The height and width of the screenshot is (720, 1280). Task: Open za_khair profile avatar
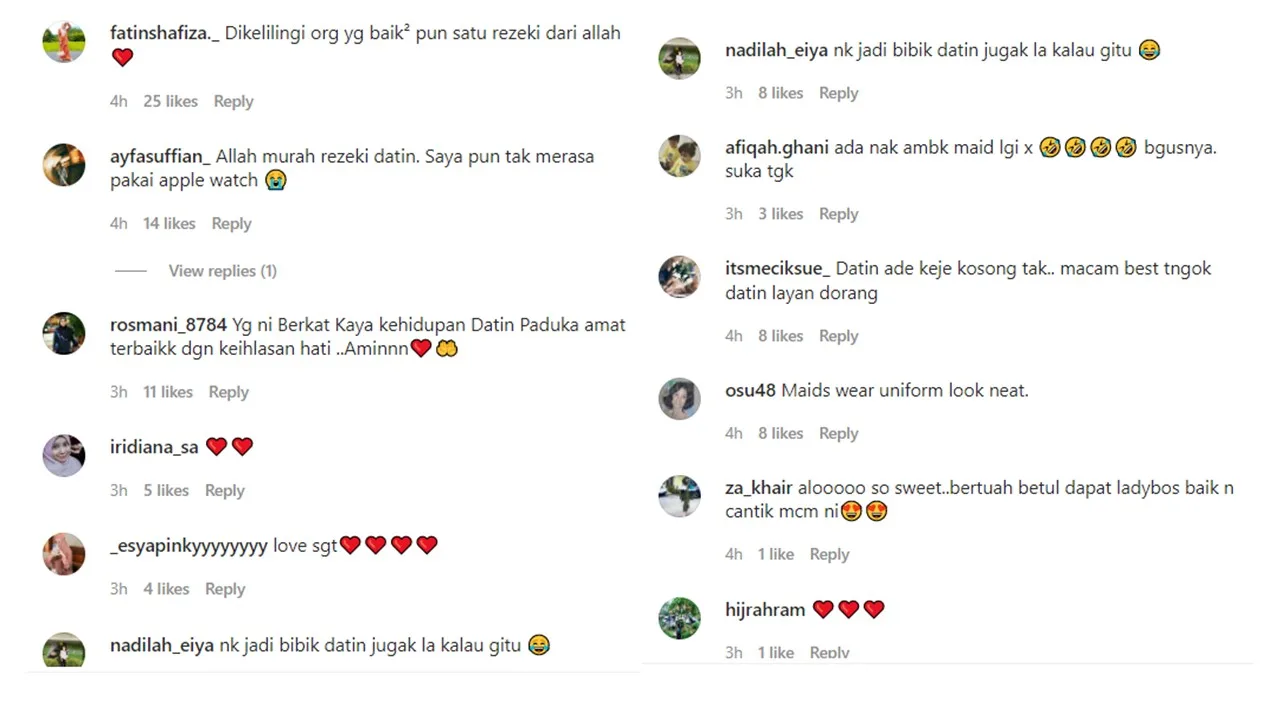tap(679, 496)
